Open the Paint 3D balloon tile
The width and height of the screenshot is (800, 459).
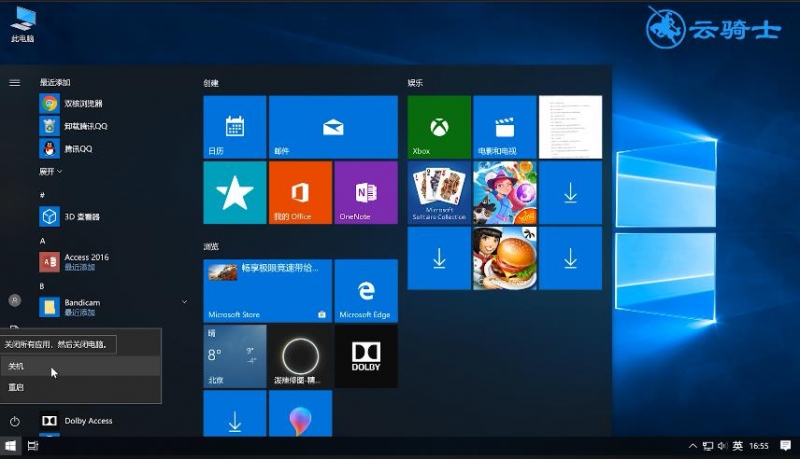[301, 414]
